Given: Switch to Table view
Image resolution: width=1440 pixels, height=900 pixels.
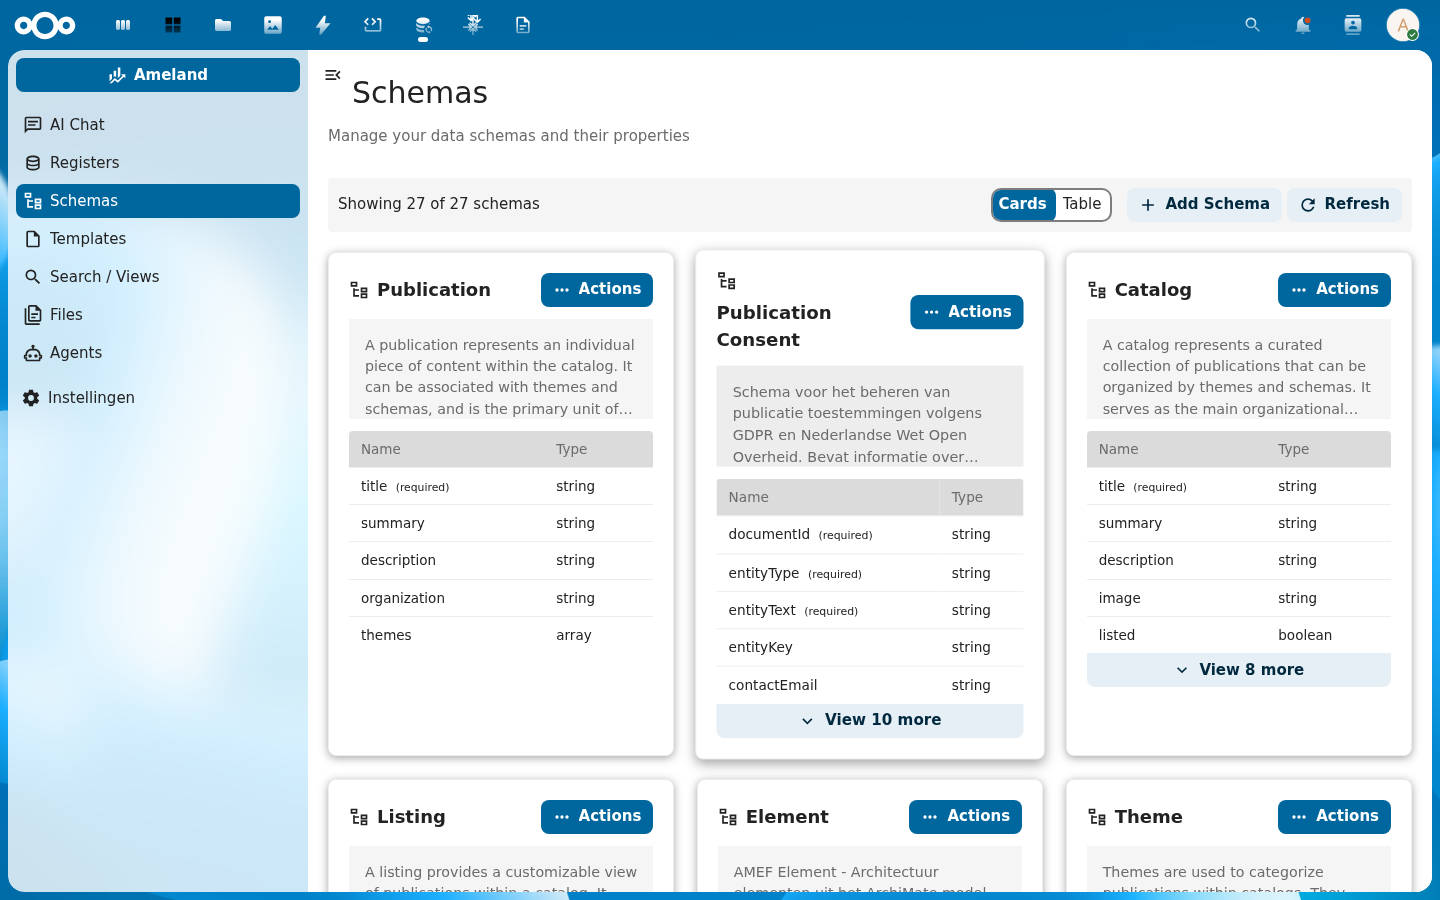Looking at the screenshot, I should (x=1082, y=204).
